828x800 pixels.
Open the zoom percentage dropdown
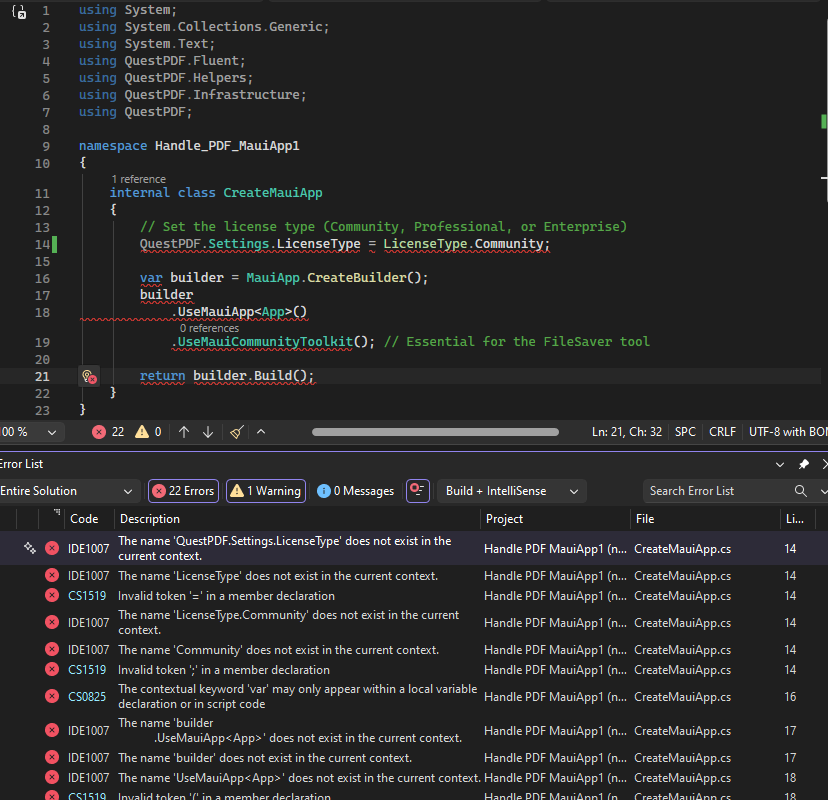(52, 432)
